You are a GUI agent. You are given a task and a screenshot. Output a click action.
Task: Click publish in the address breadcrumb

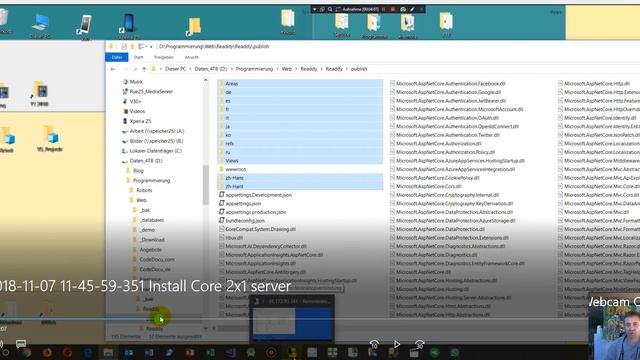coord(359,69)
